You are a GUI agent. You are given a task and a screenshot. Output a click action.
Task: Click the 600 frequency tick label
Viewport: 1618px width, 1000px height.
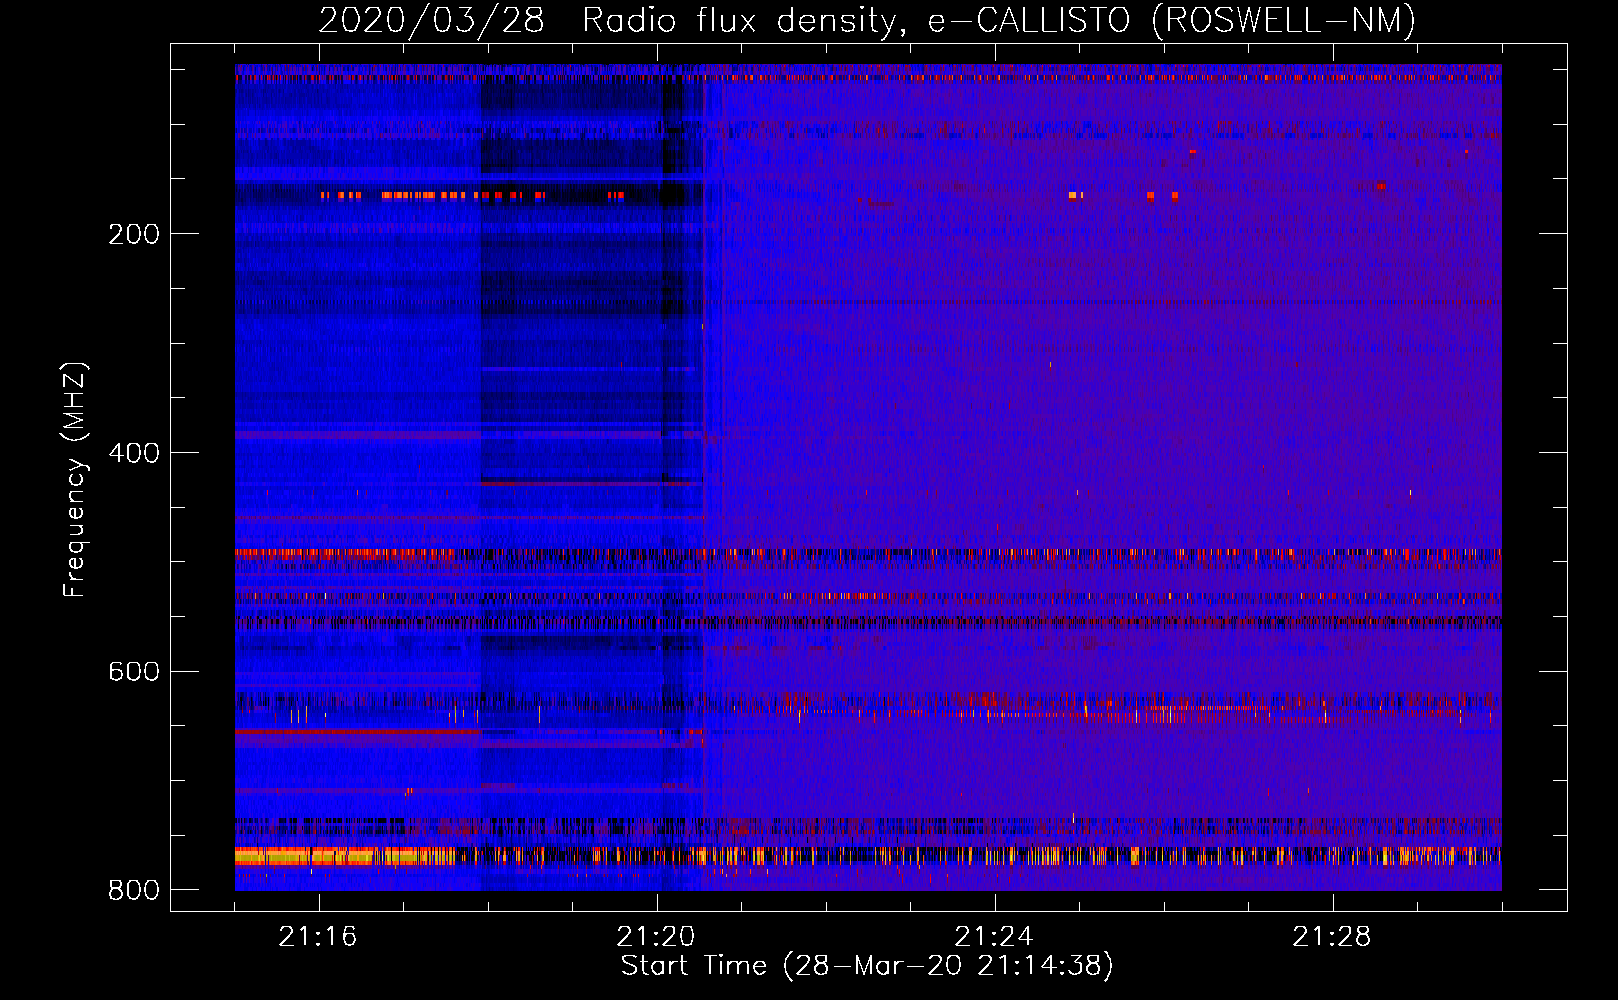click(134, 671)
